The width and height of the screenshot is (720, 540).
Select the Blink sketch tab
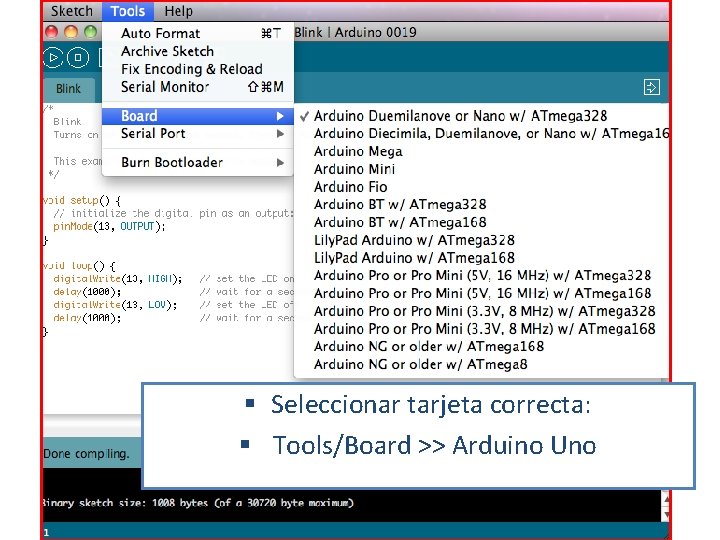coord(68,89)
